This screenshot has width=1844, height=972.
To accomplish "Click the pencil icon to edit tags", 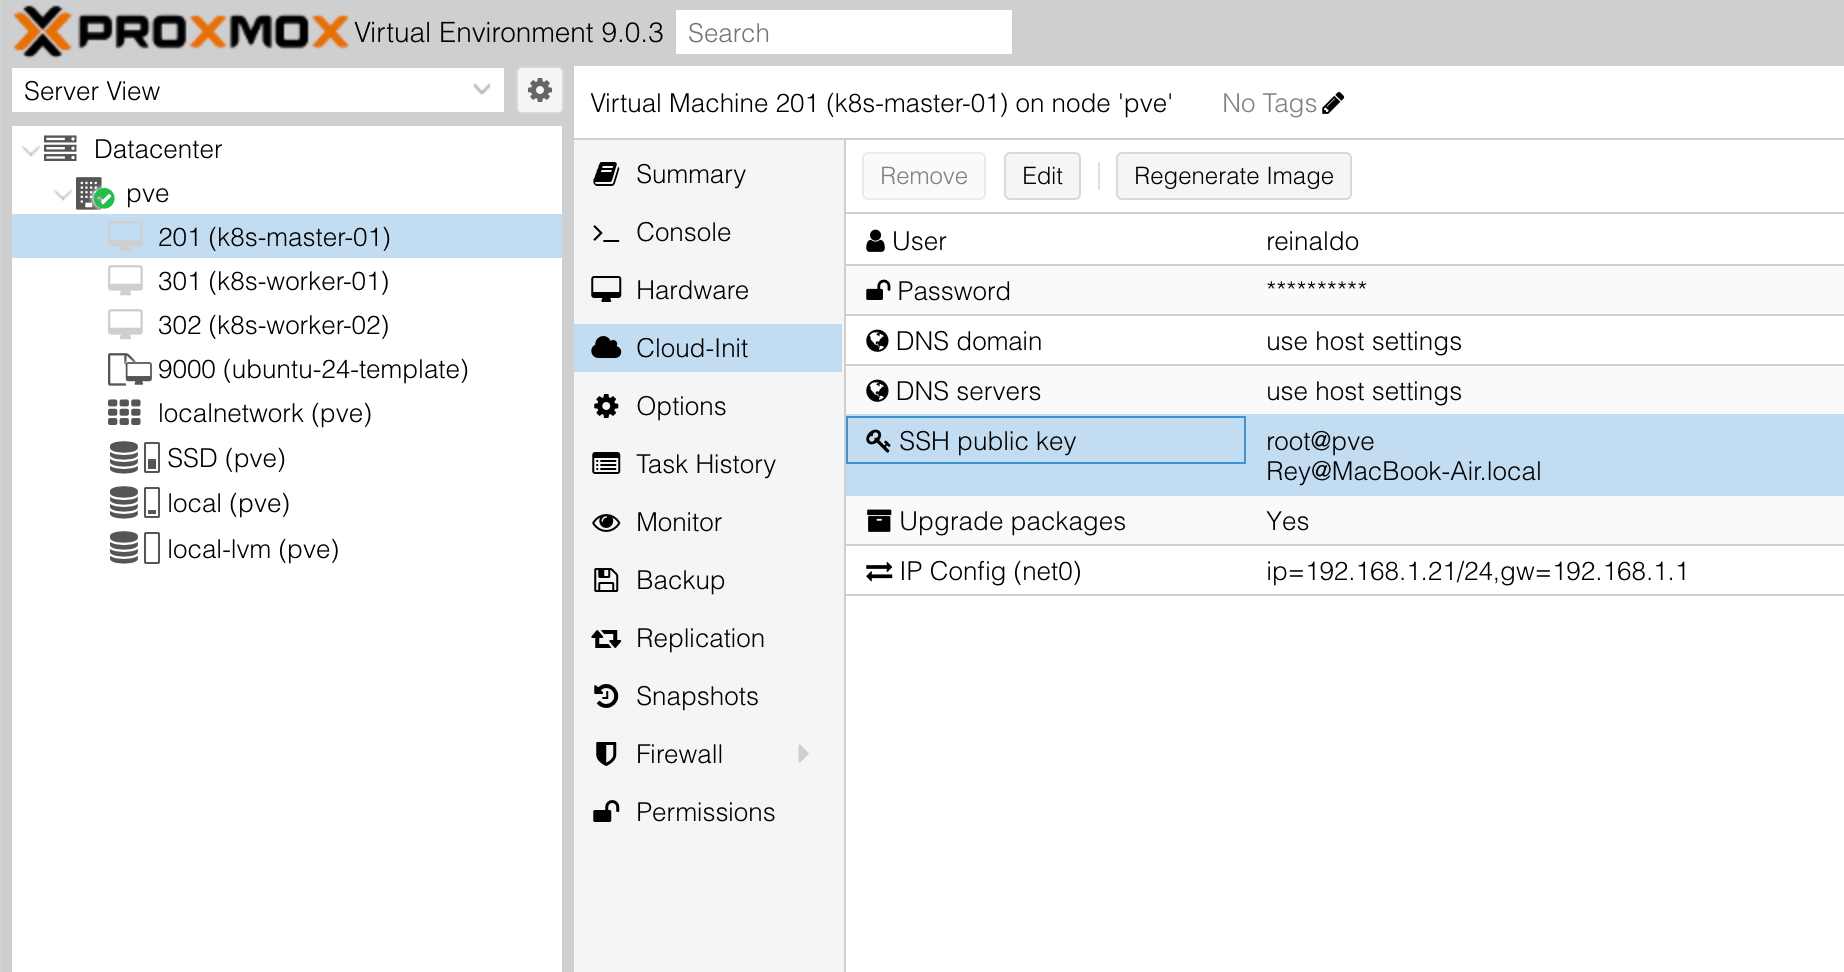I will pos(1333,103).
